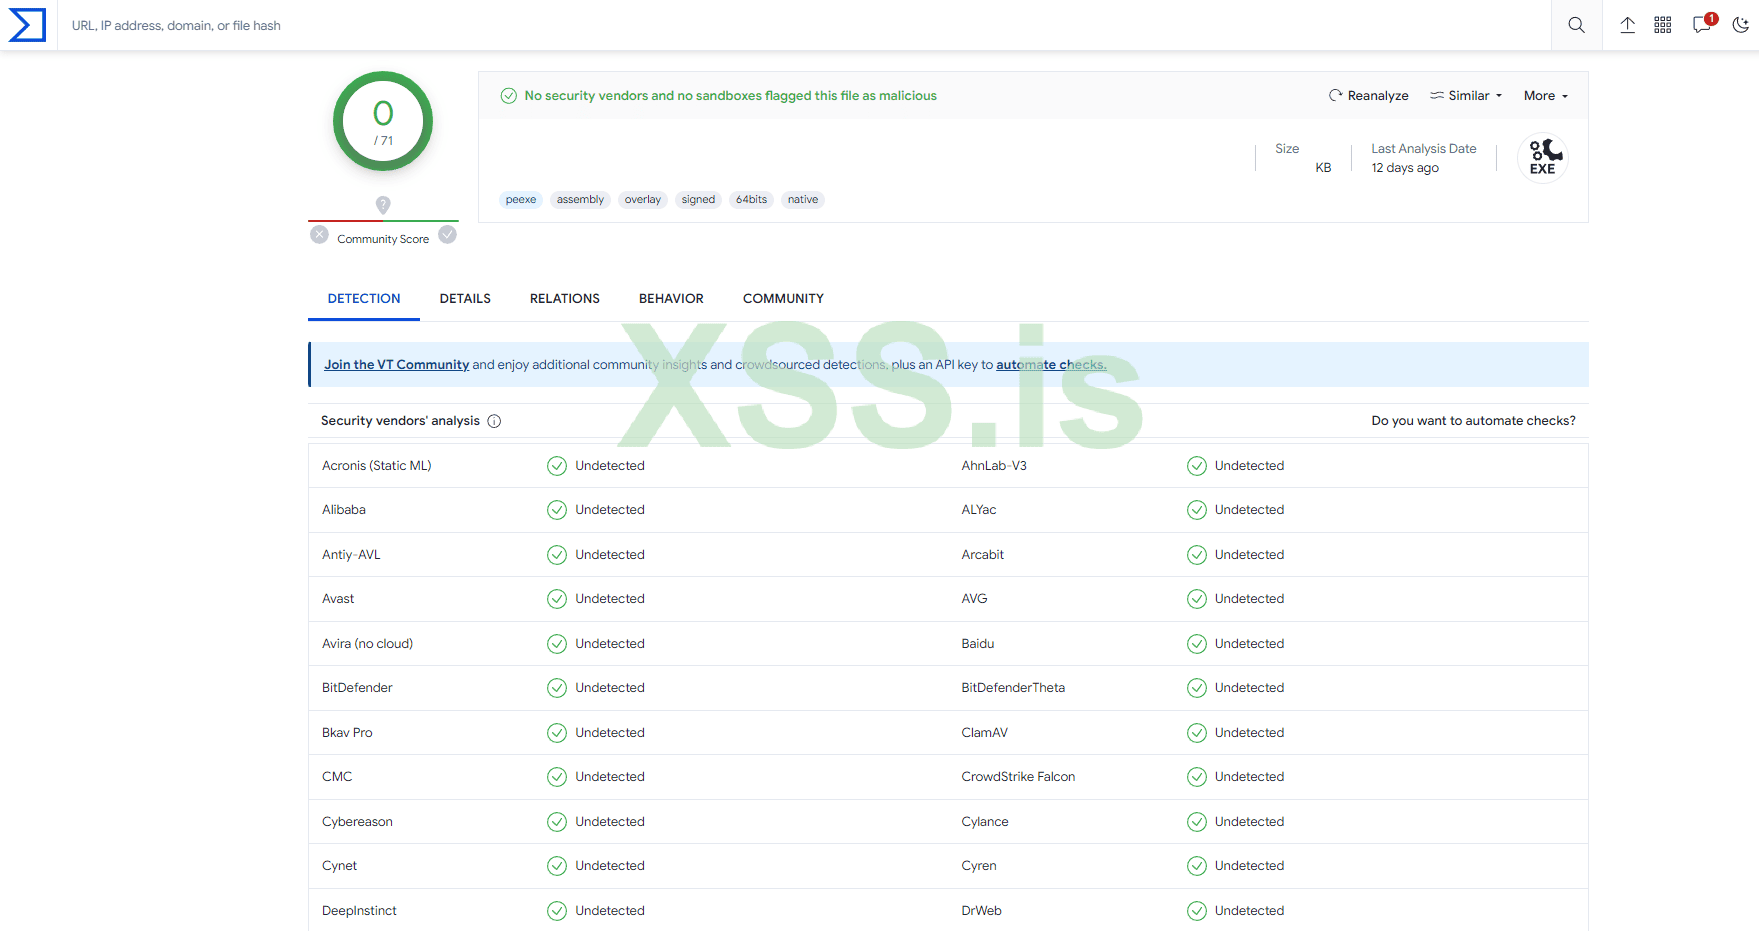The height and width of the screenshot is (931, 1759).
Task: Click the Join the VT Community link
Action: pos(396,365)
